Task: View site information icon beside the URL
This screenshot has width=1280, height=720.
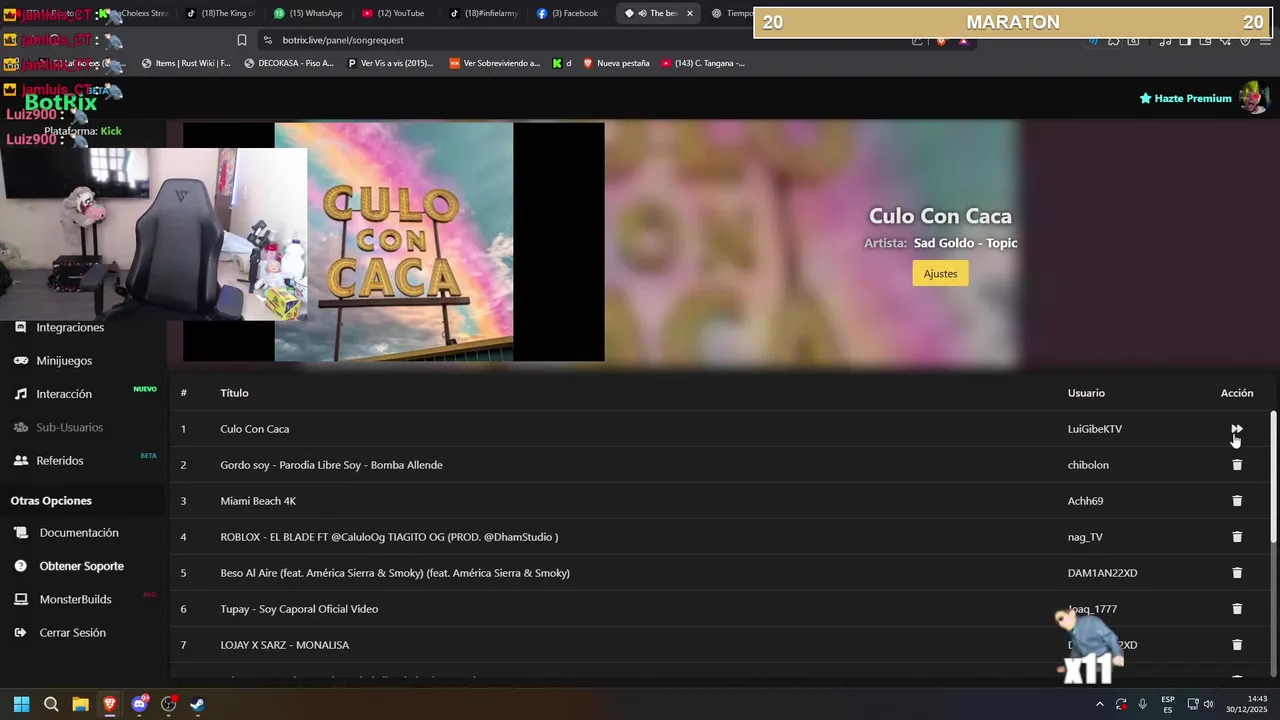Action: click(267, 40)
